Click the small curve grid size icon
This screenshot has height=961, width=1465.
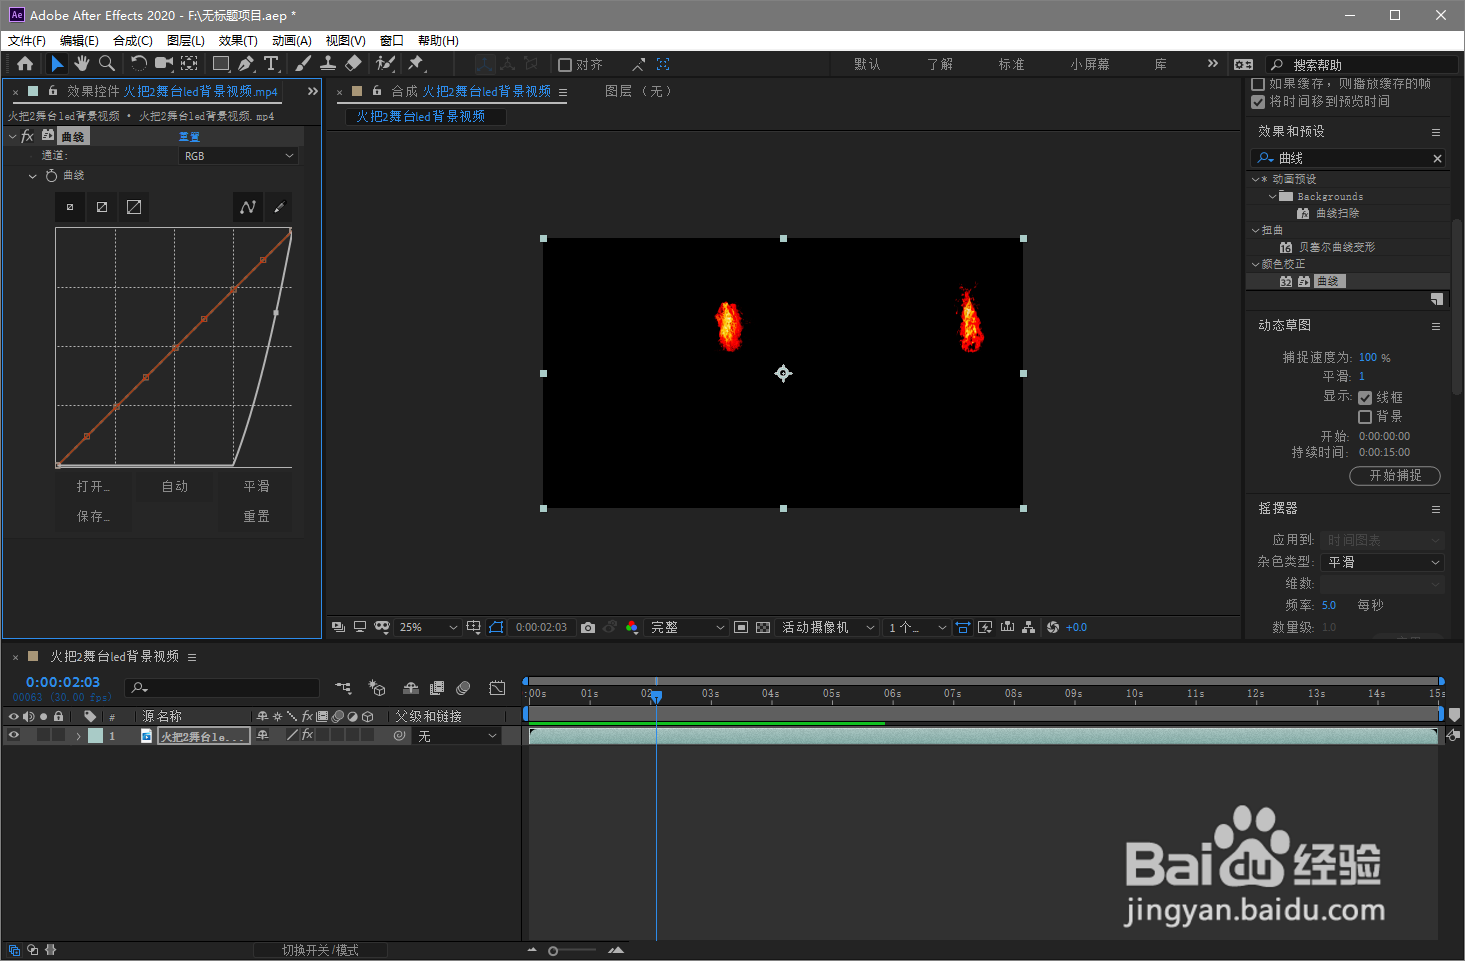(70, 207)
